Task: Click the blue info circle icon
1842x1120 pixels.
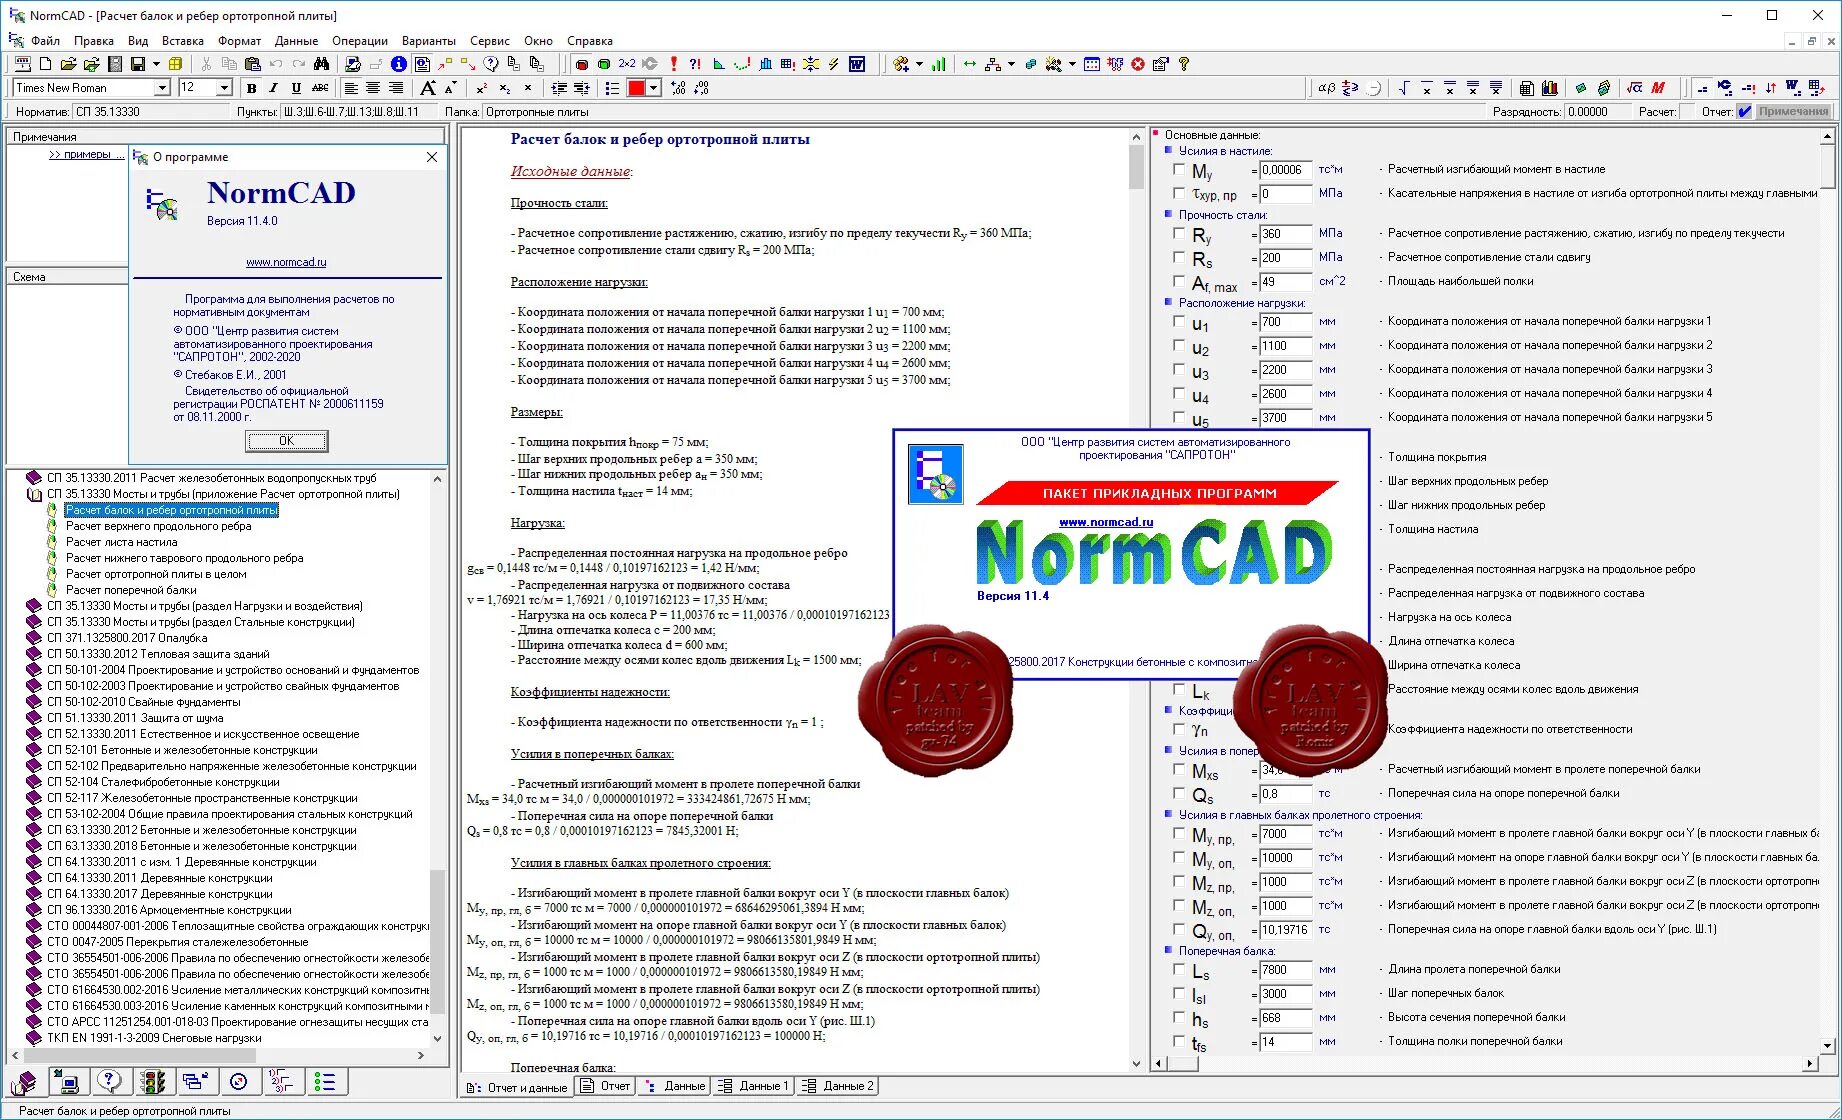Action: [398, 64]
